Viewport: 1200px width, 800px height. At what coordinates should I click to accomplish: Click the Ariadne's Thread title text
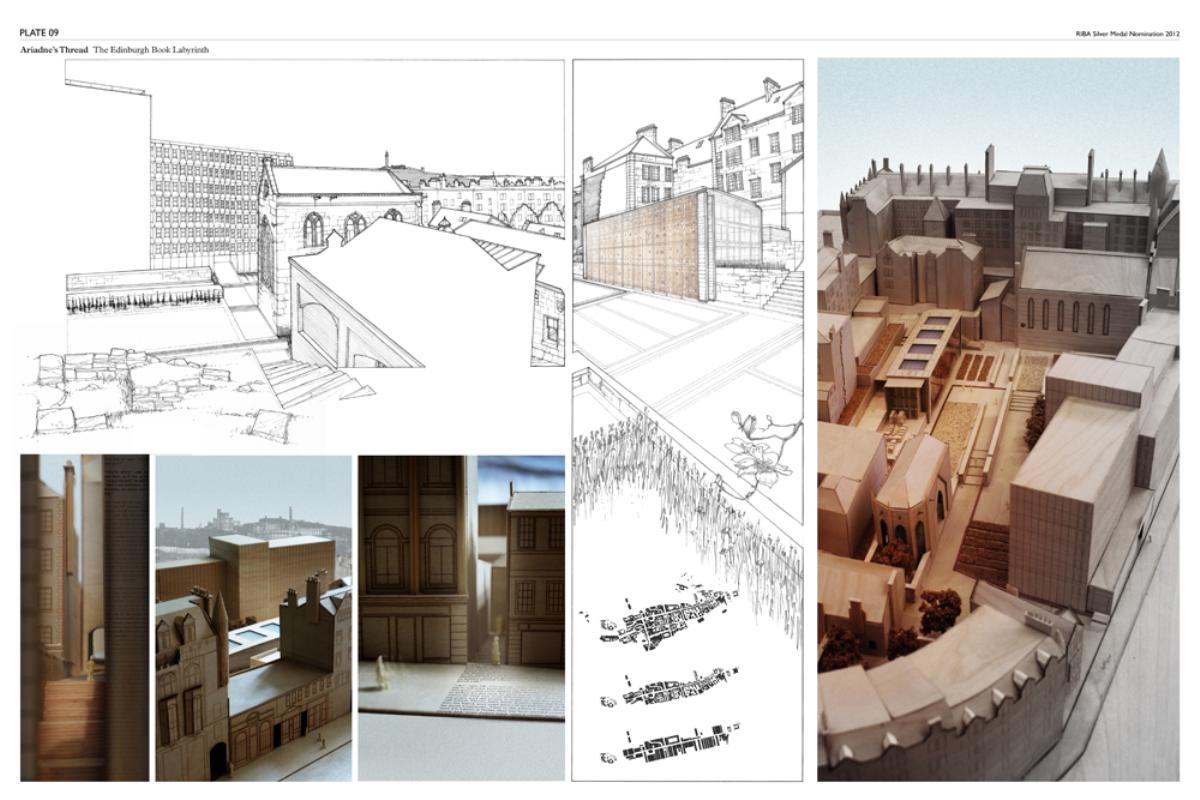click(54, 50)
